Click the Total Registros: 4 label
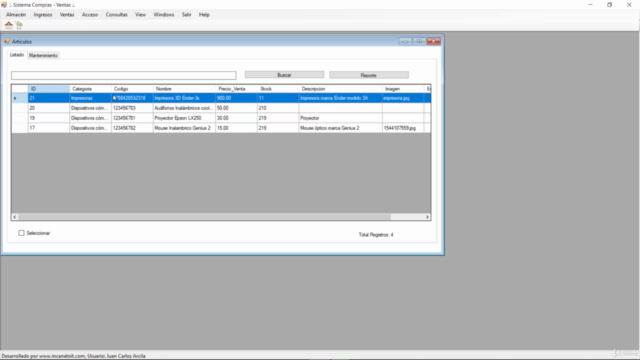The image size is (640, 360). [376, 235]
